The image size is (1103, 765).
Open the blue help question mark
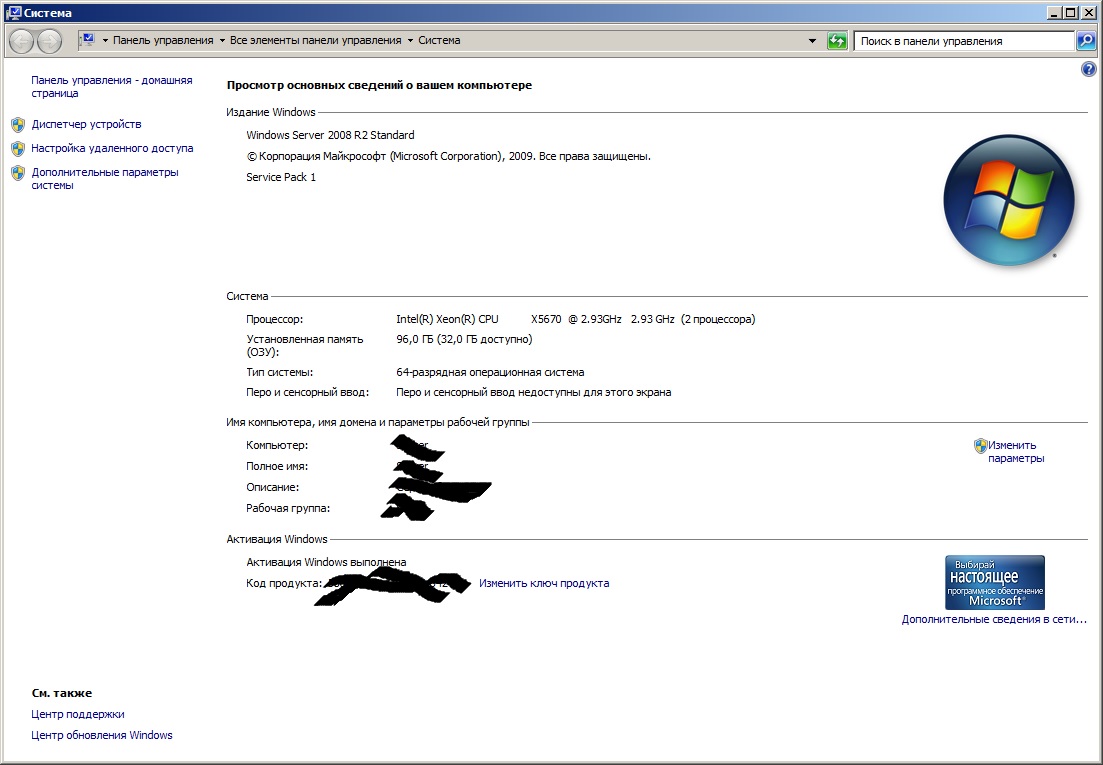point(1088,69)
